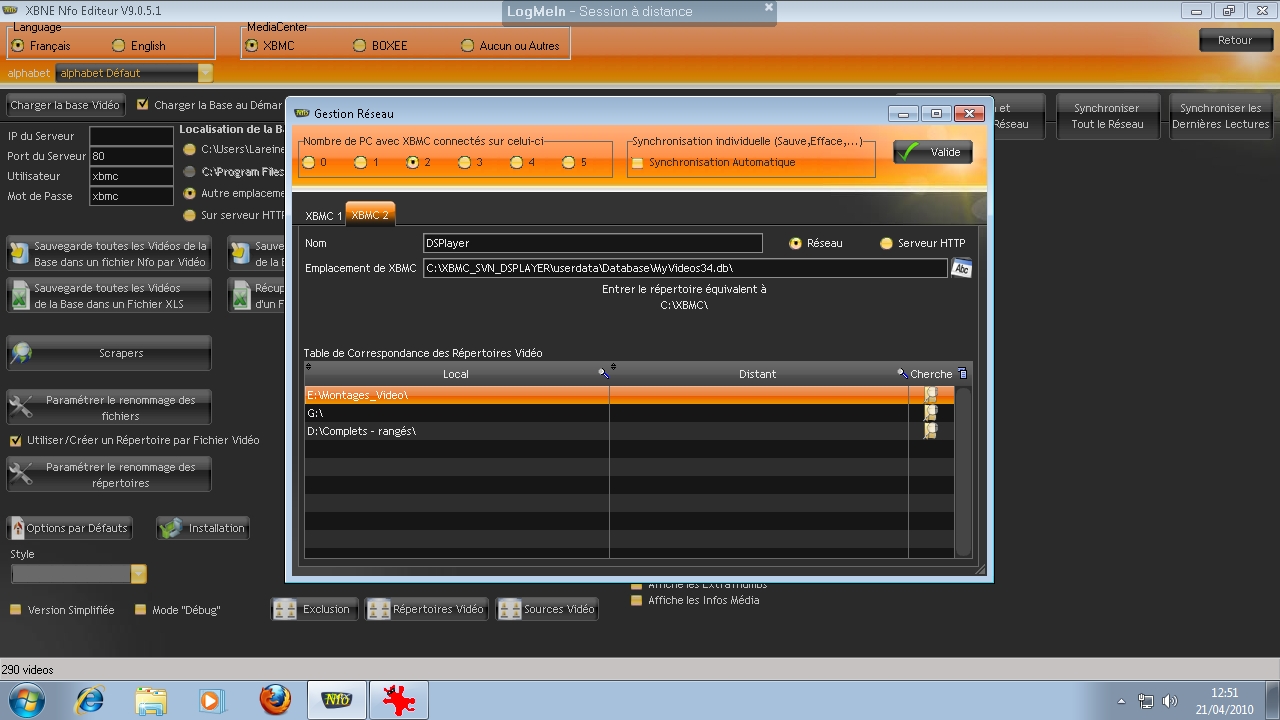Enable Synchronisation Automatique checkbox
The width and height of the screenshot is (1280, 720).
coord(637,163)
